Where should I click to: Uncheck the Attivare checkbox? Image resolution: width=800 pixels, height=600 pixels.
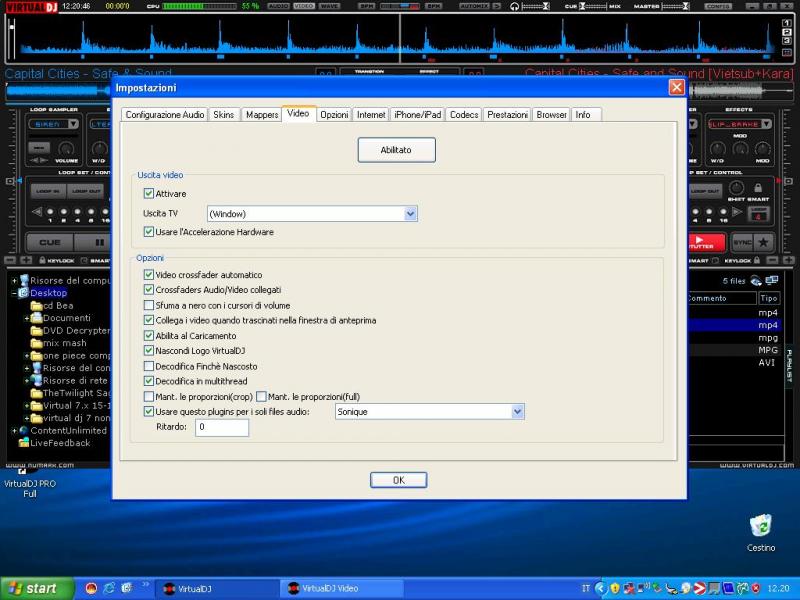pos(149,194)
